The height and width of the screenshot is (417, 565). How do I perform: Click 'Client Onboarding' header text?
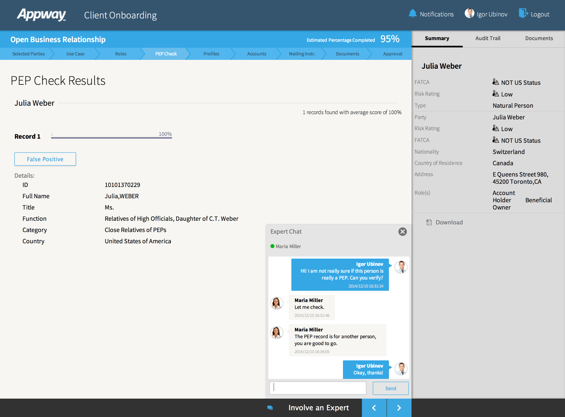pos(120,15)
